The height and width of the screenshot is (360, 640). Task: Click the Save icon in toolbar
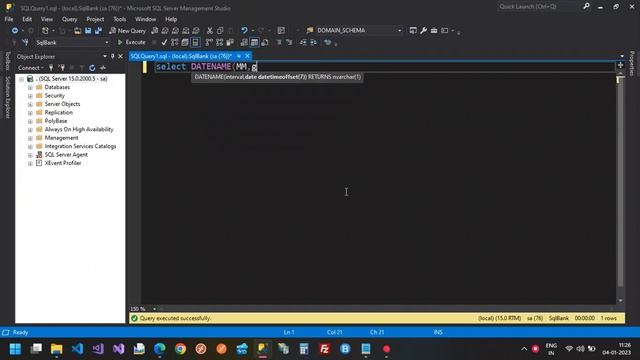(x=88, y=31)
